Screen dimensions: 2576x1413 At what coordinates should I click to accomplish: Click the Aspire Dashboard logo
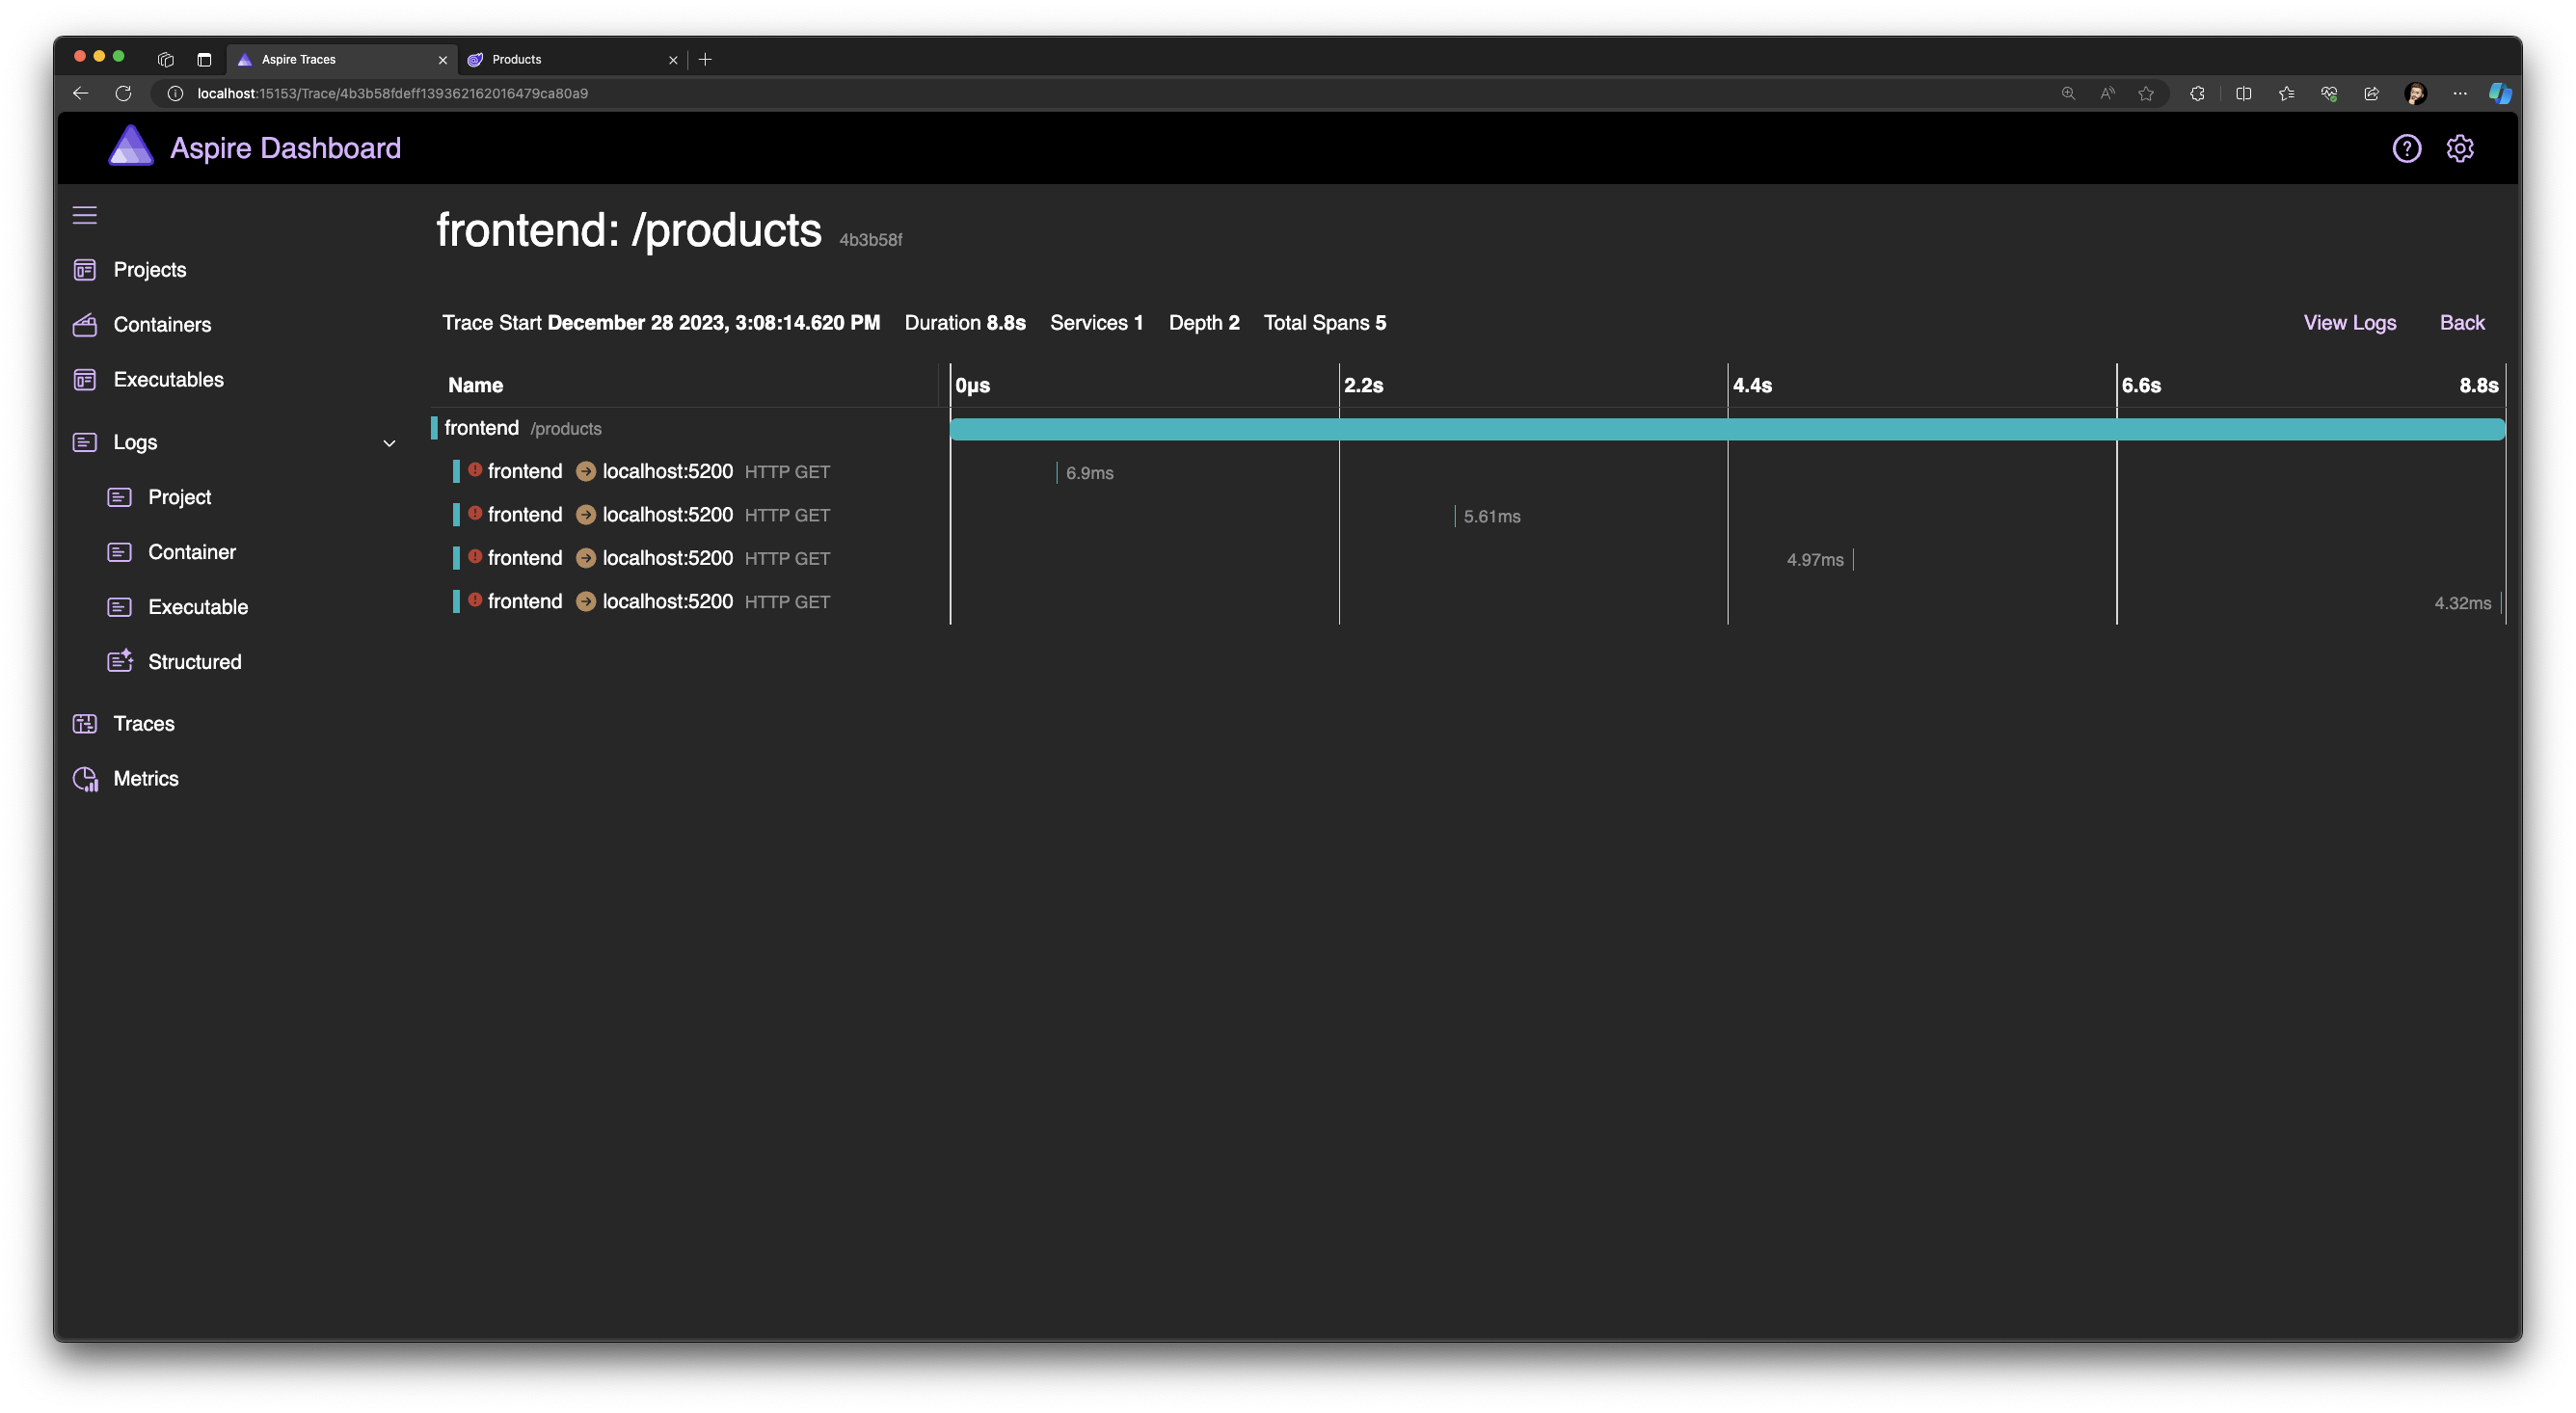click(131, 147)
